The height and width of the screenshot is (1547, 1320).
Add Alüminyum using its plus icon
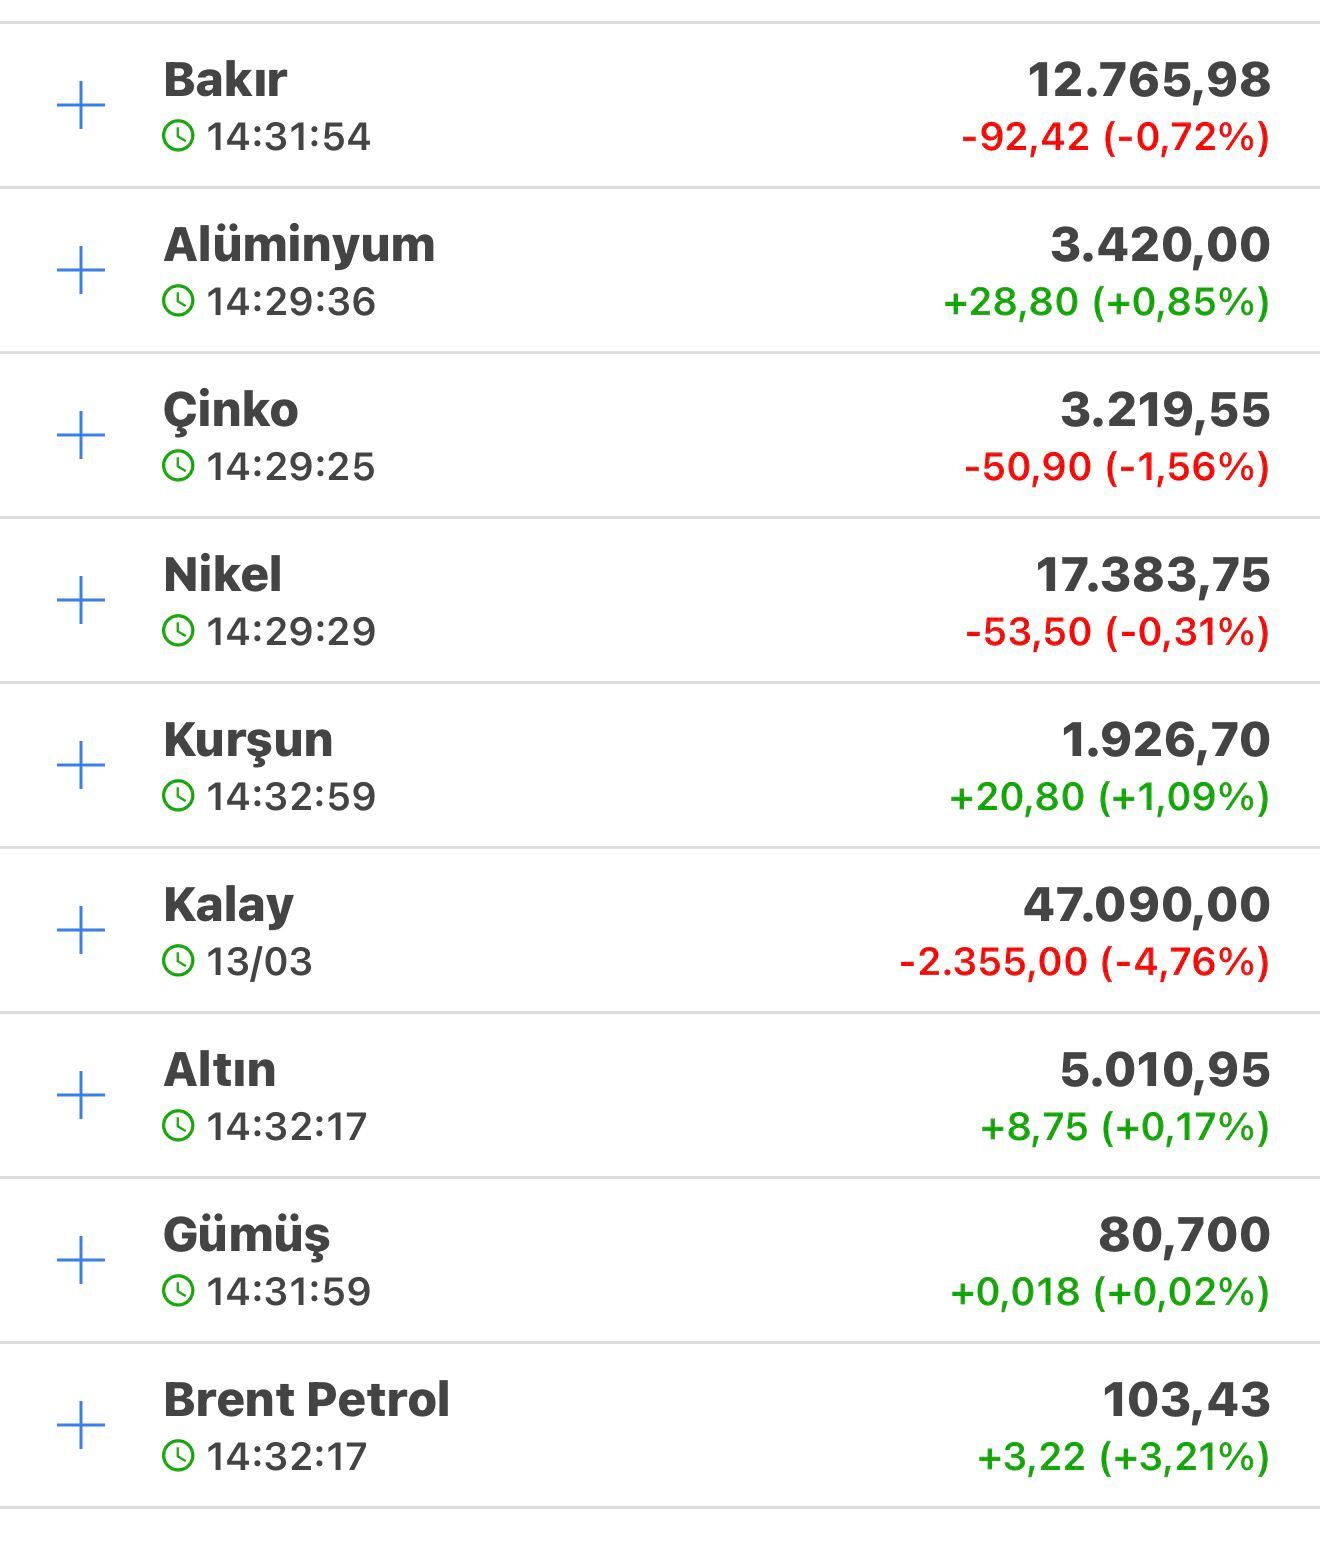(x=81, y=271)
